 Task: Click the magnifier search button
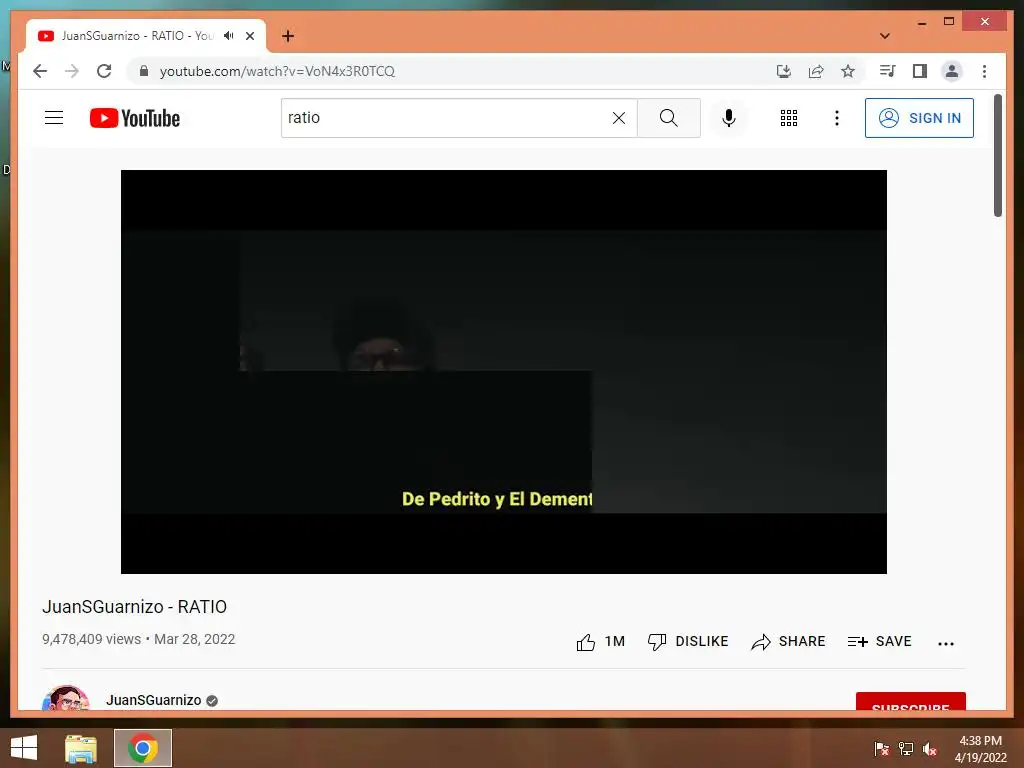(669, 118)
